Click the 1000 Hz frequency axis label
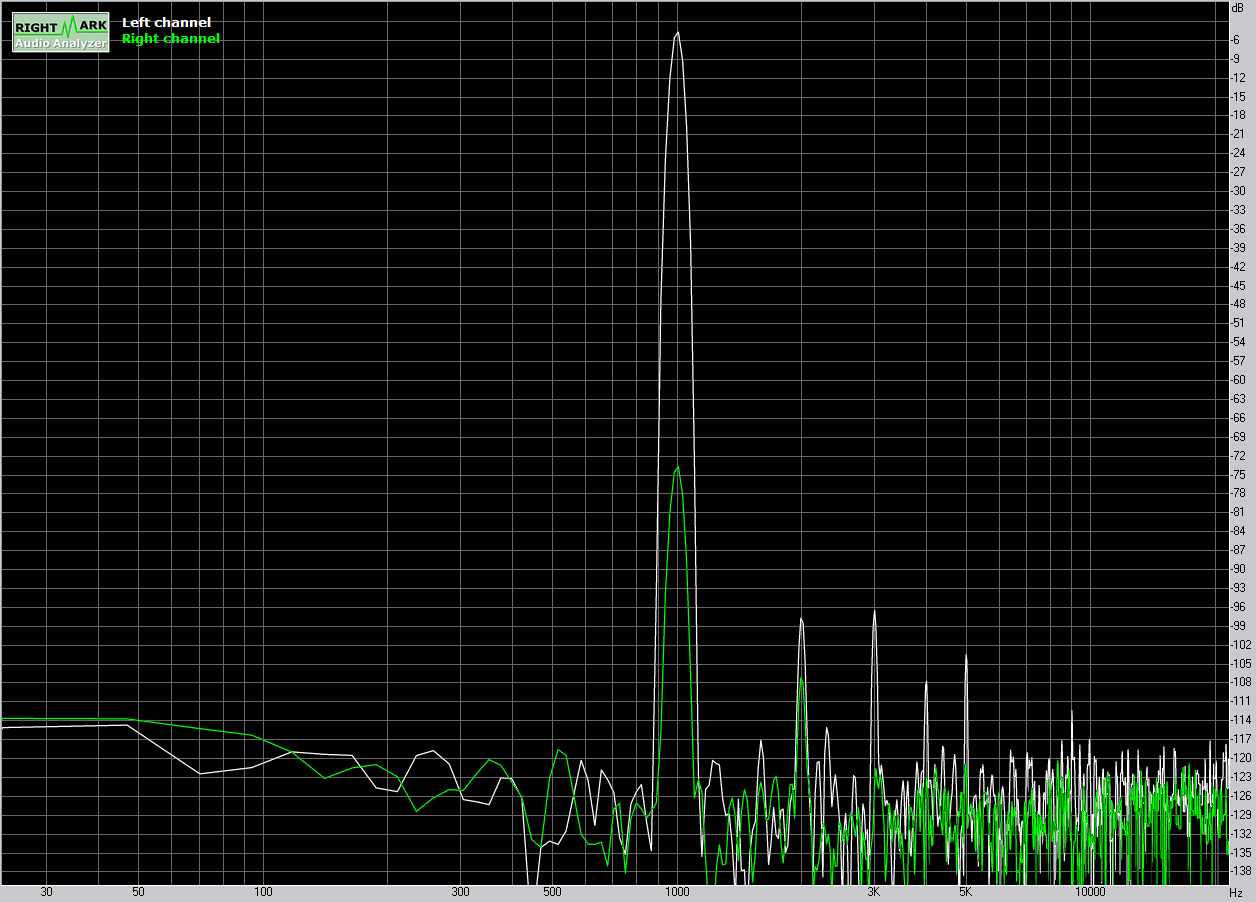 click(x=678, y=892)
